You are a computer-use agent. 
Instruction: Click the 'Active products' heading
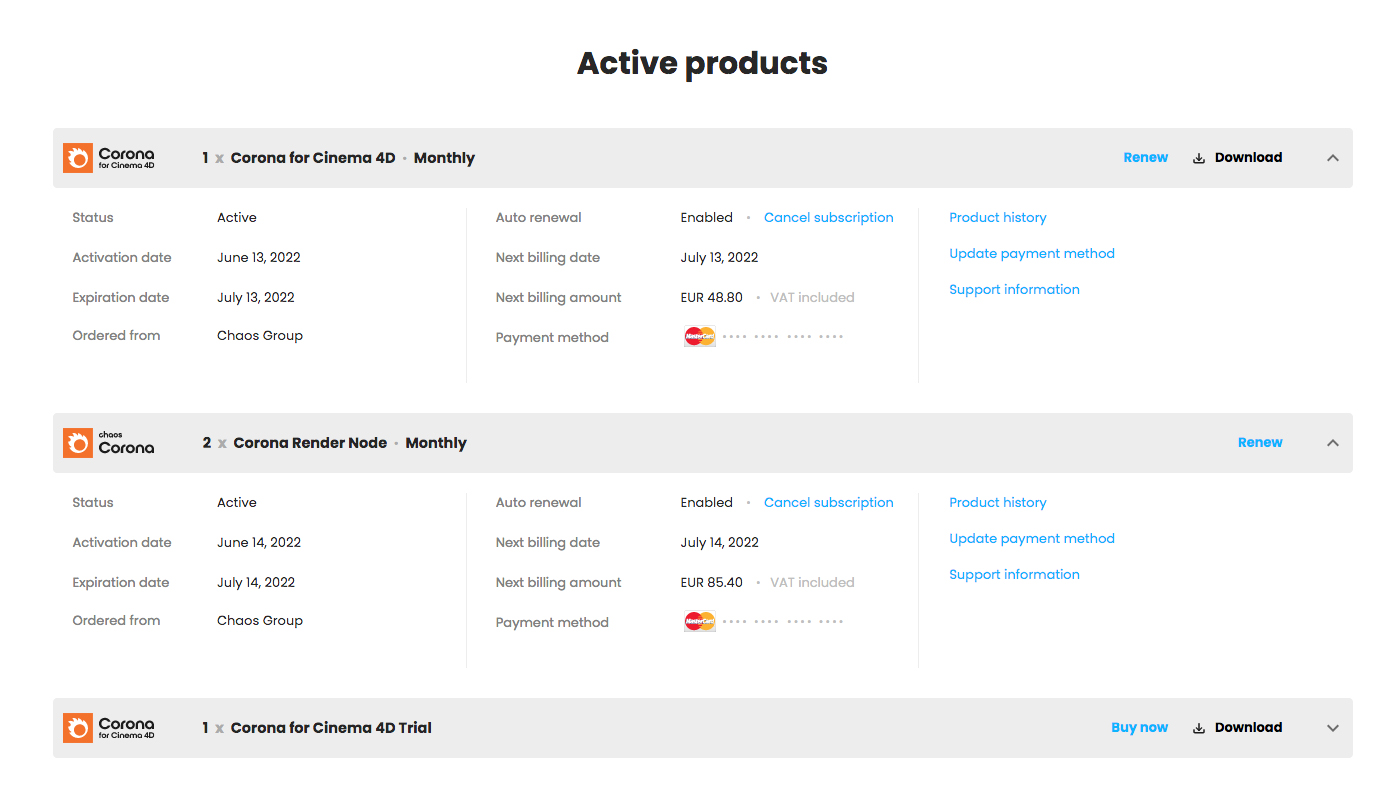(x=702, y=63)
